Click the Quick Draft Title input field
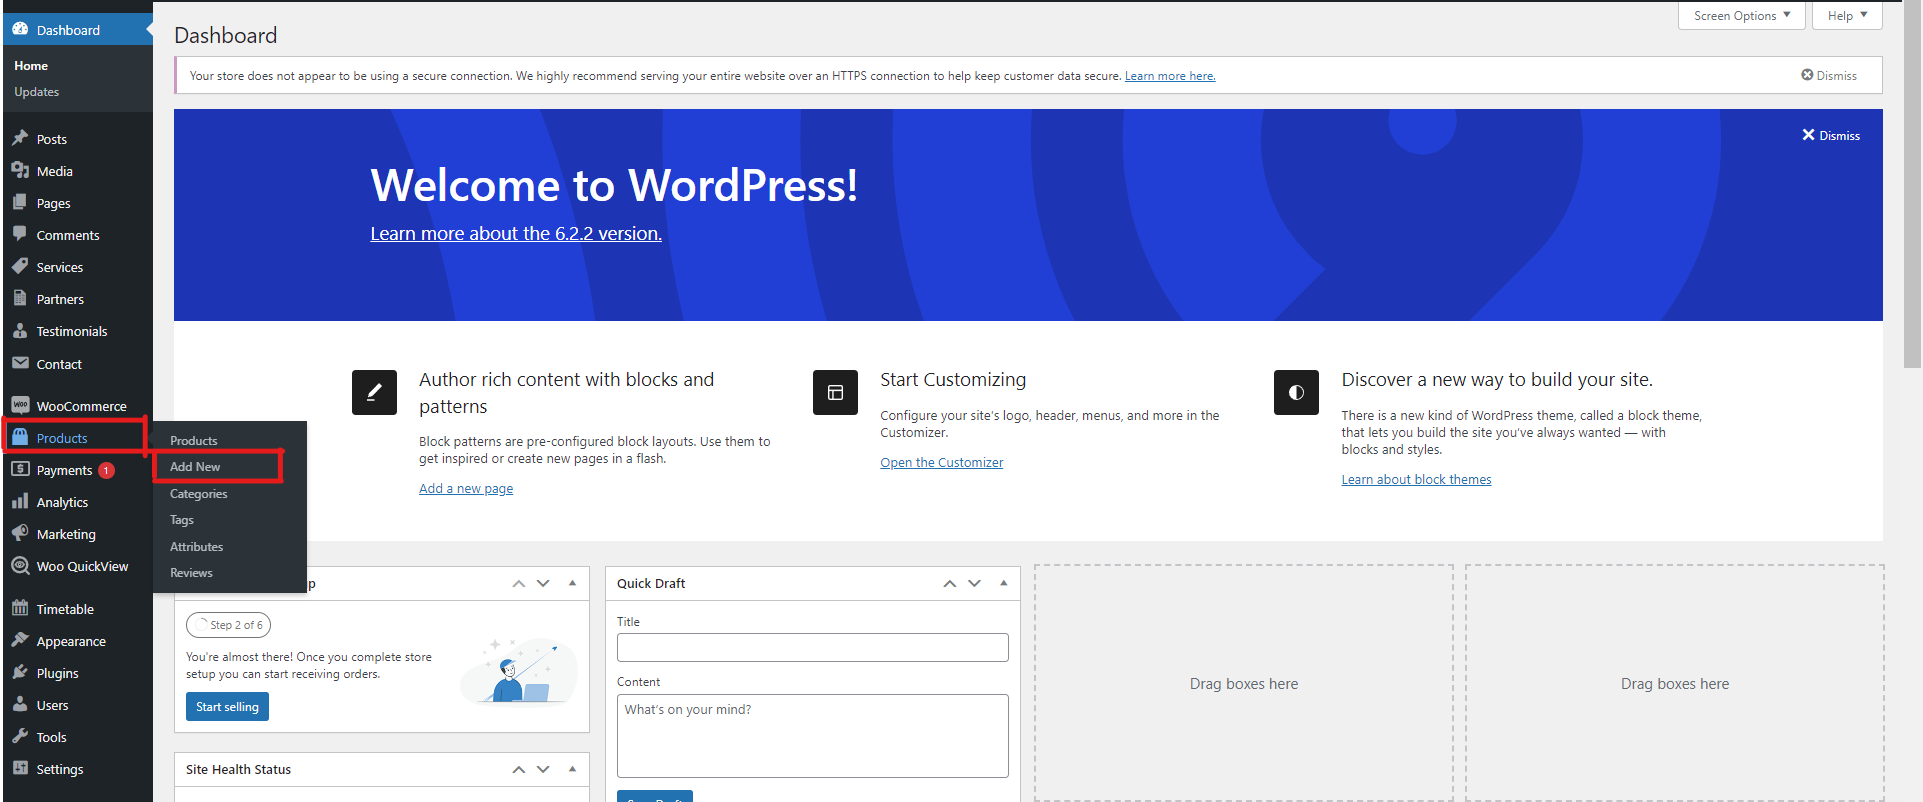The width and height of the screenshot is (1923, 802). point(813,647)
